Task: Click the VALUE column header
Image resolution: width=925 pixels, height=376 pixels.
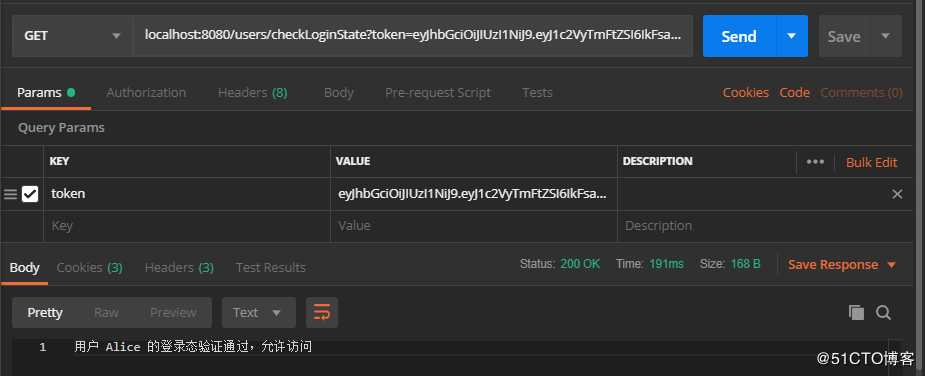Action: [353, 161]
